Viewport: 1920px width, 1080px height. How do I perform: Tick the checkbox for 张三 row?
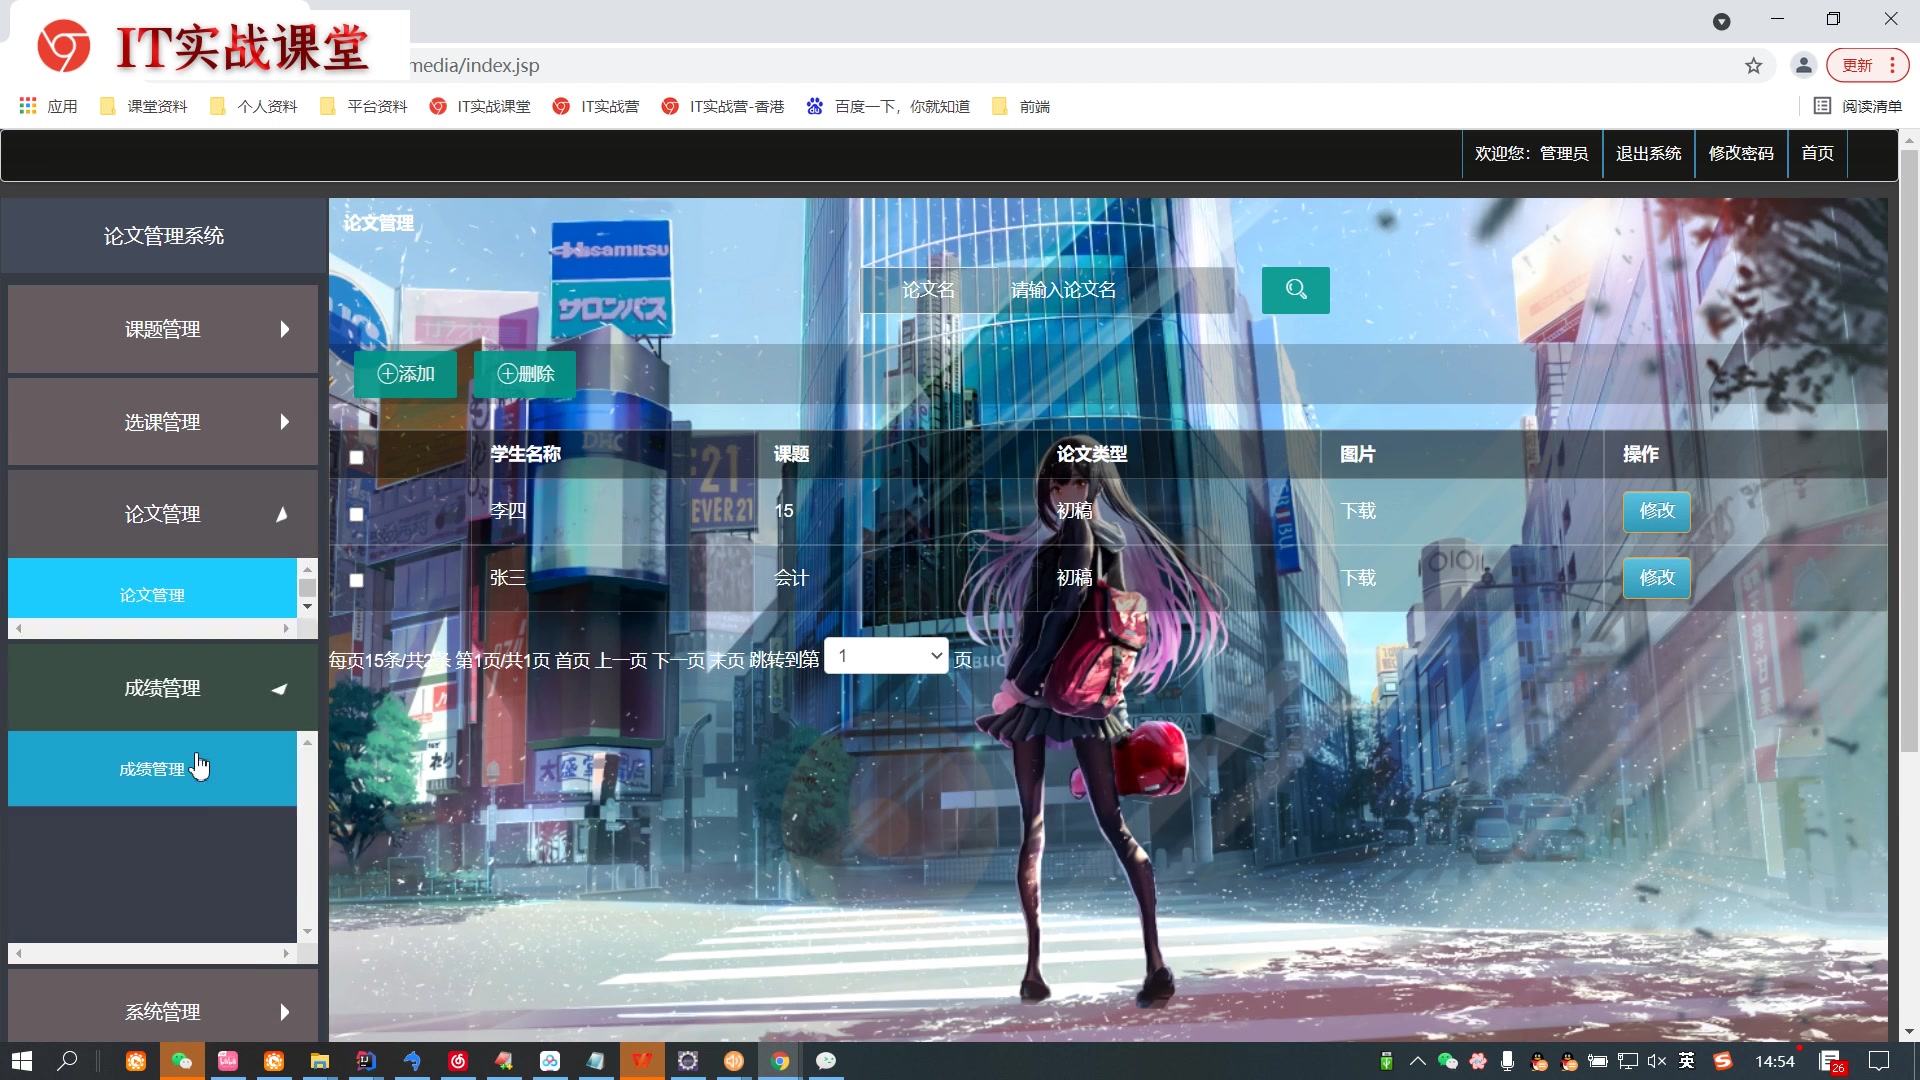(356, 580)
